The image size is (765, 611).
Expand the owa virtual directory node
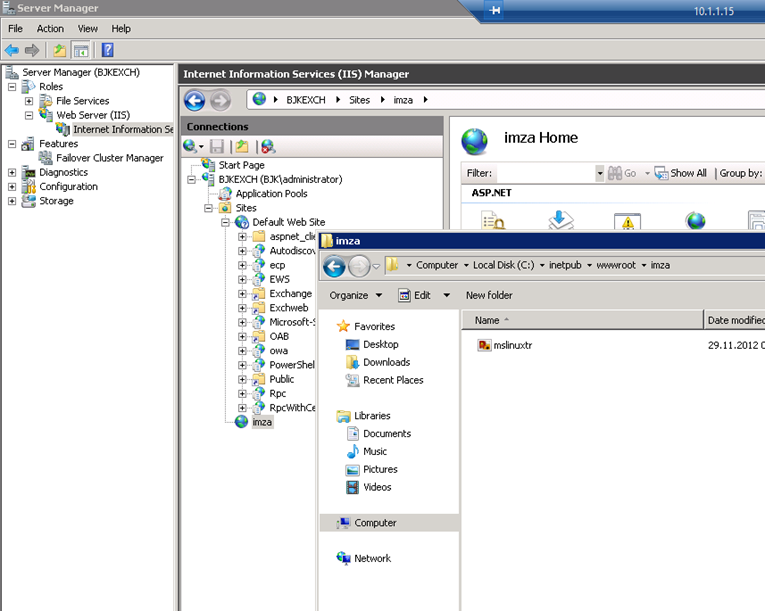click(242, 351)
